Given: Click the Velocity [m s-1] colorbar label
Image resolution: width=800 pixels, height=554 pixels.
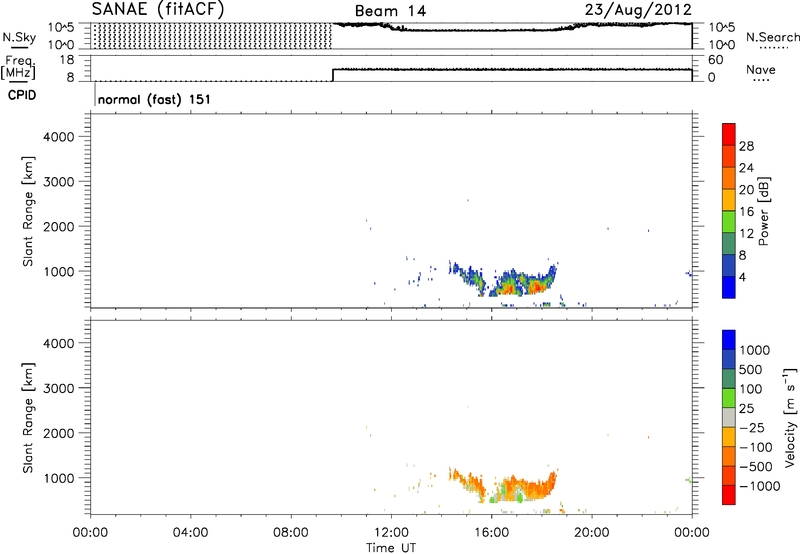Looking at the screenshot, I should [x=790, y=417].
